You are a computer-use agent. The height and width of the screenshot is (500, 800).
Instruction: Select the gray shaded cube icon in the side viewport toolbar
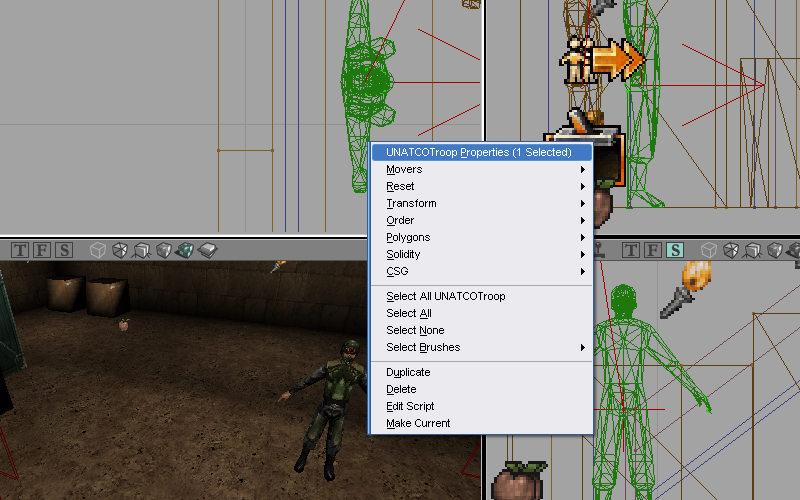pos(774,250)
